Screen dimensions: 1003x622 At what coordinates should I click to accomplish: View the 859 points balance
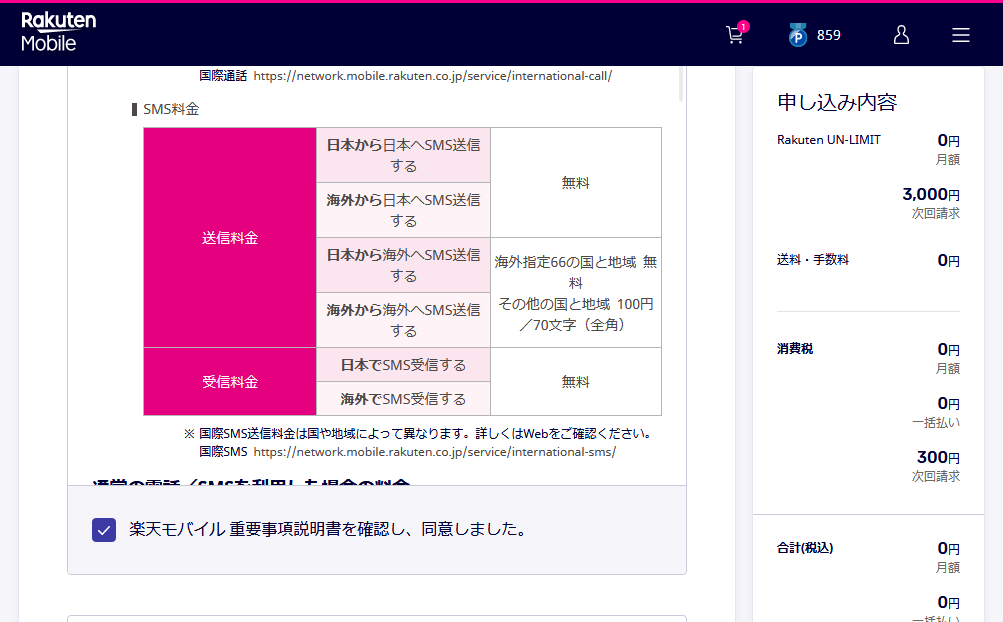[828, 35]
